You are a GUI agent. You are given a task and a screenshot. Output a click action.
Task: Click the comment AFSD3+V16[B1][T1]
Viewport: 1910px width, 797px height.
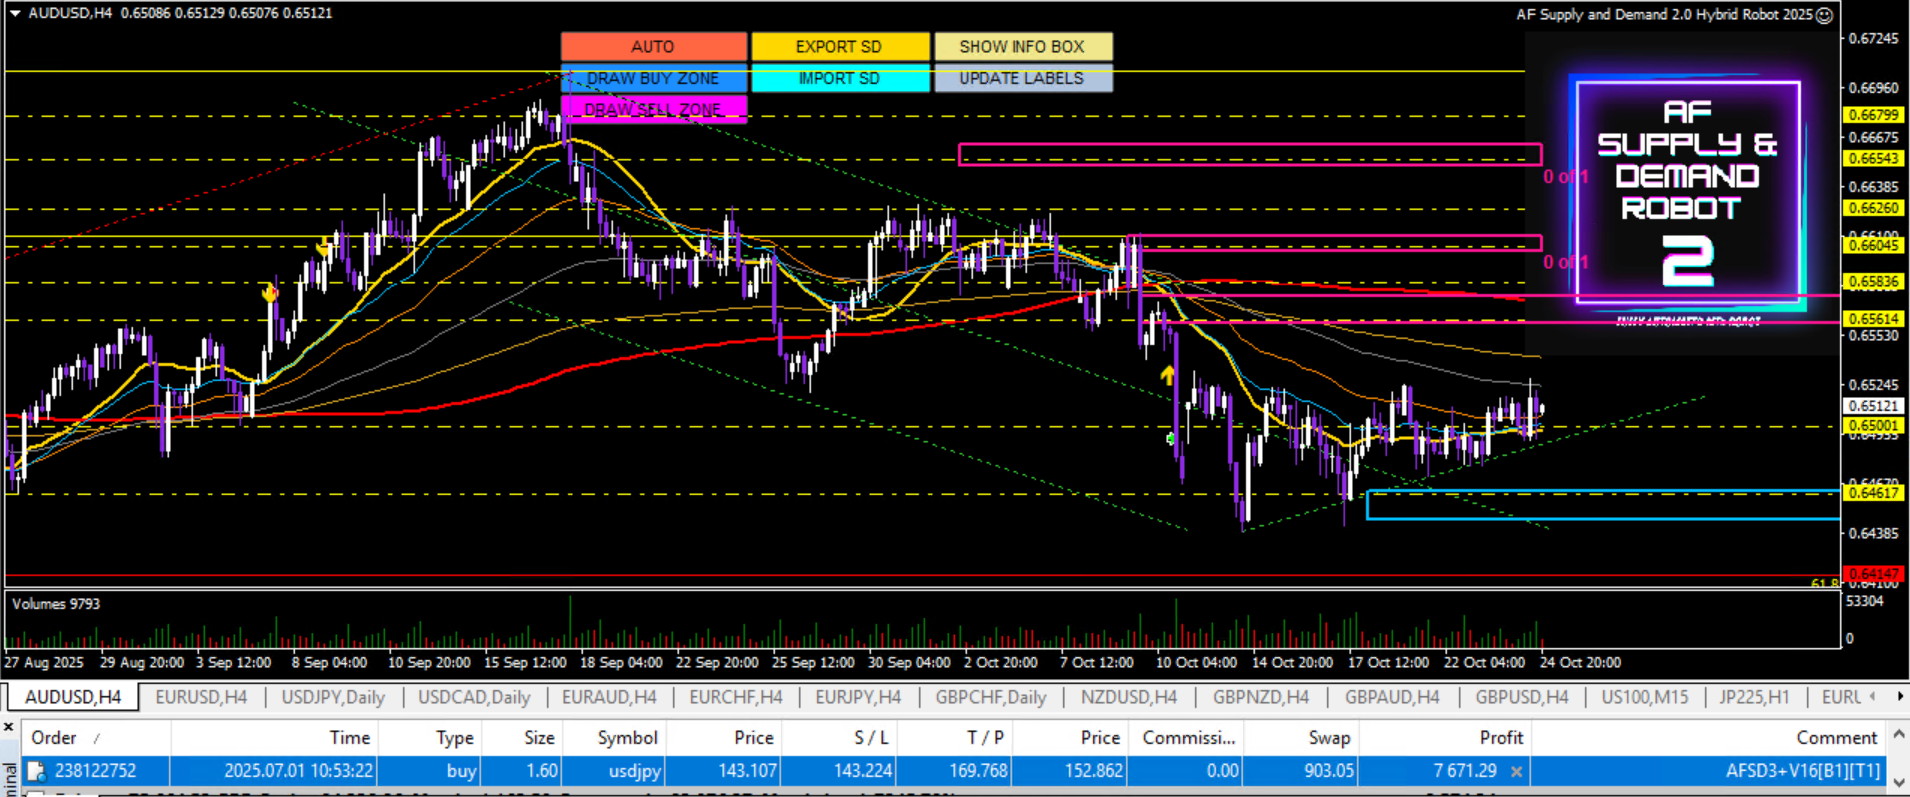point(1803,771)
